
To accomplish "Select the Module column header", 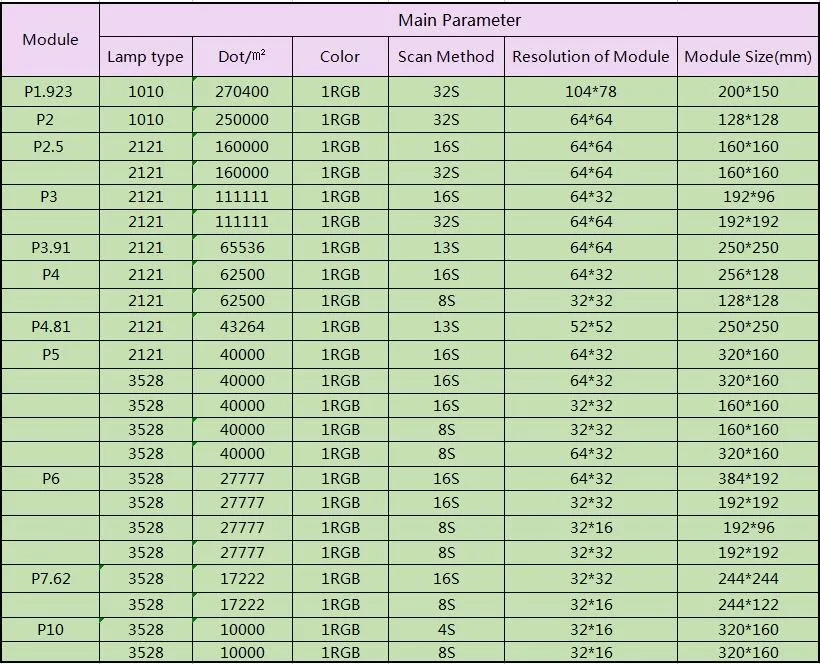I will click(x=50, y=39).
